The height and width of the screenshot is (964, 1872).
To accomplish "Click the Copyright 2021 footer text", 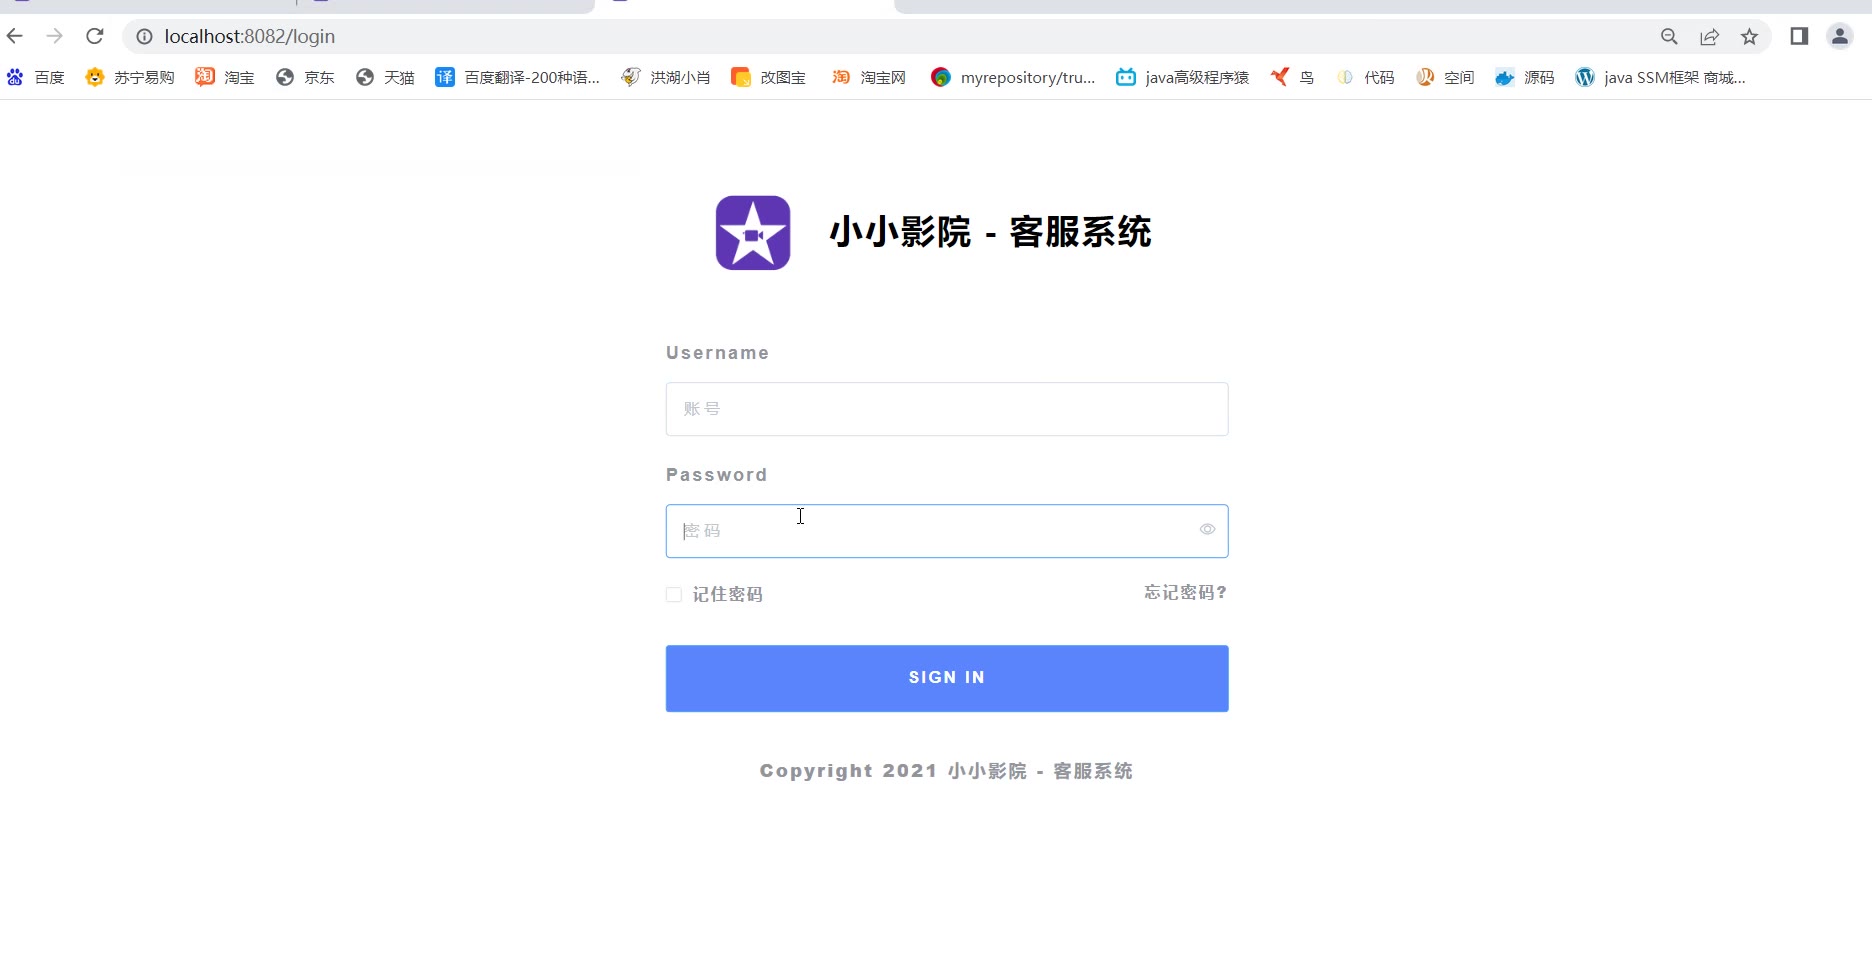I will click(x=946, y=771).
